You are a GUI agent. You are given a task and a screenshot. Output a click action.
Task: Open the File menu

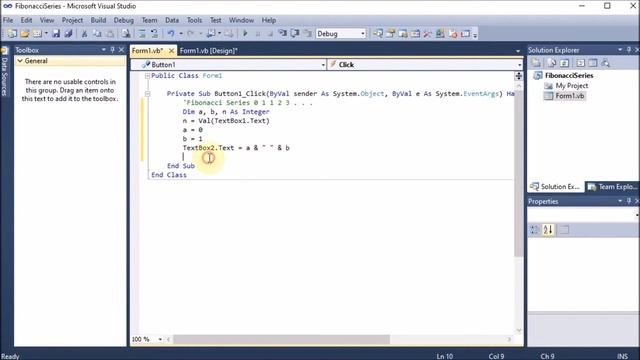[8, 20]
